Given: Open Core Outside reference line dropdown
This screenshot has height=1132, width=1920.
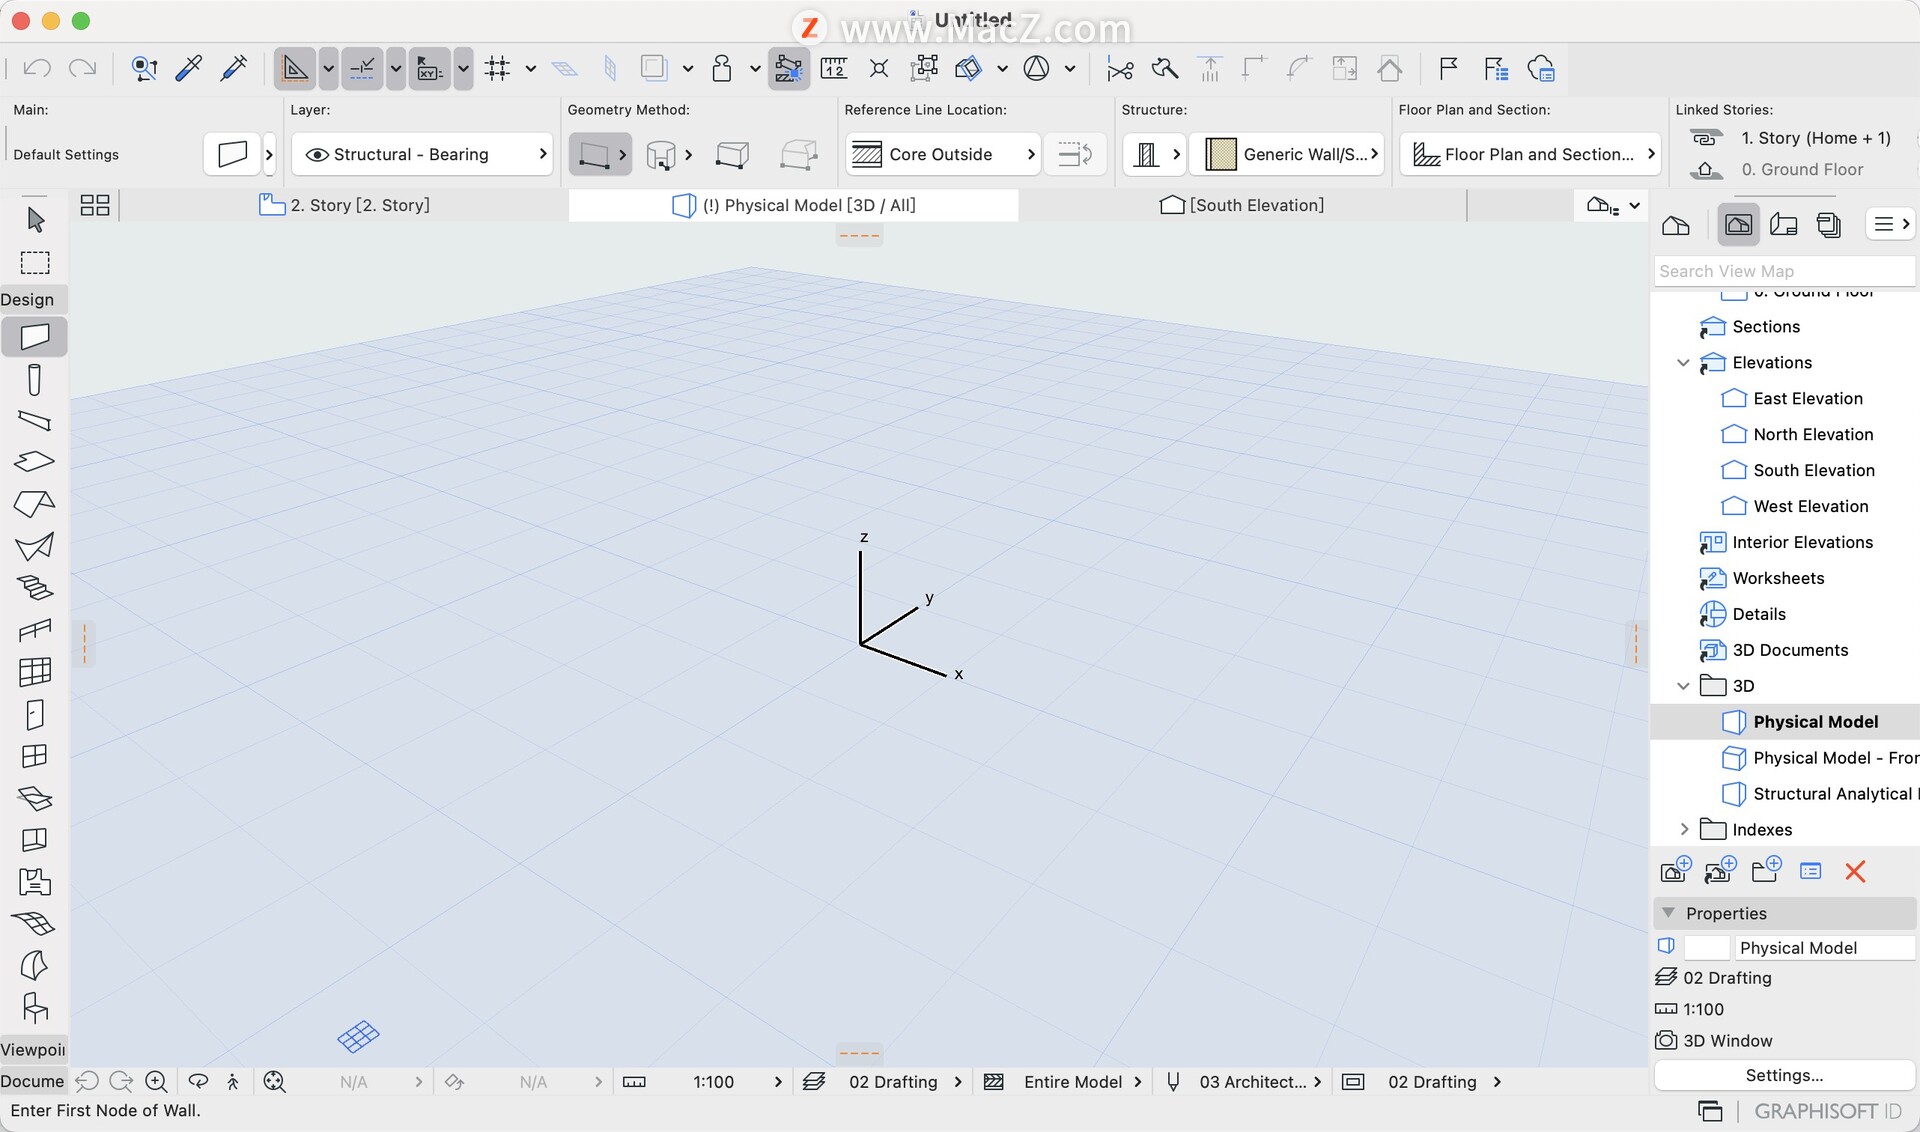Looking at the screenshot, I should [943, 154].
